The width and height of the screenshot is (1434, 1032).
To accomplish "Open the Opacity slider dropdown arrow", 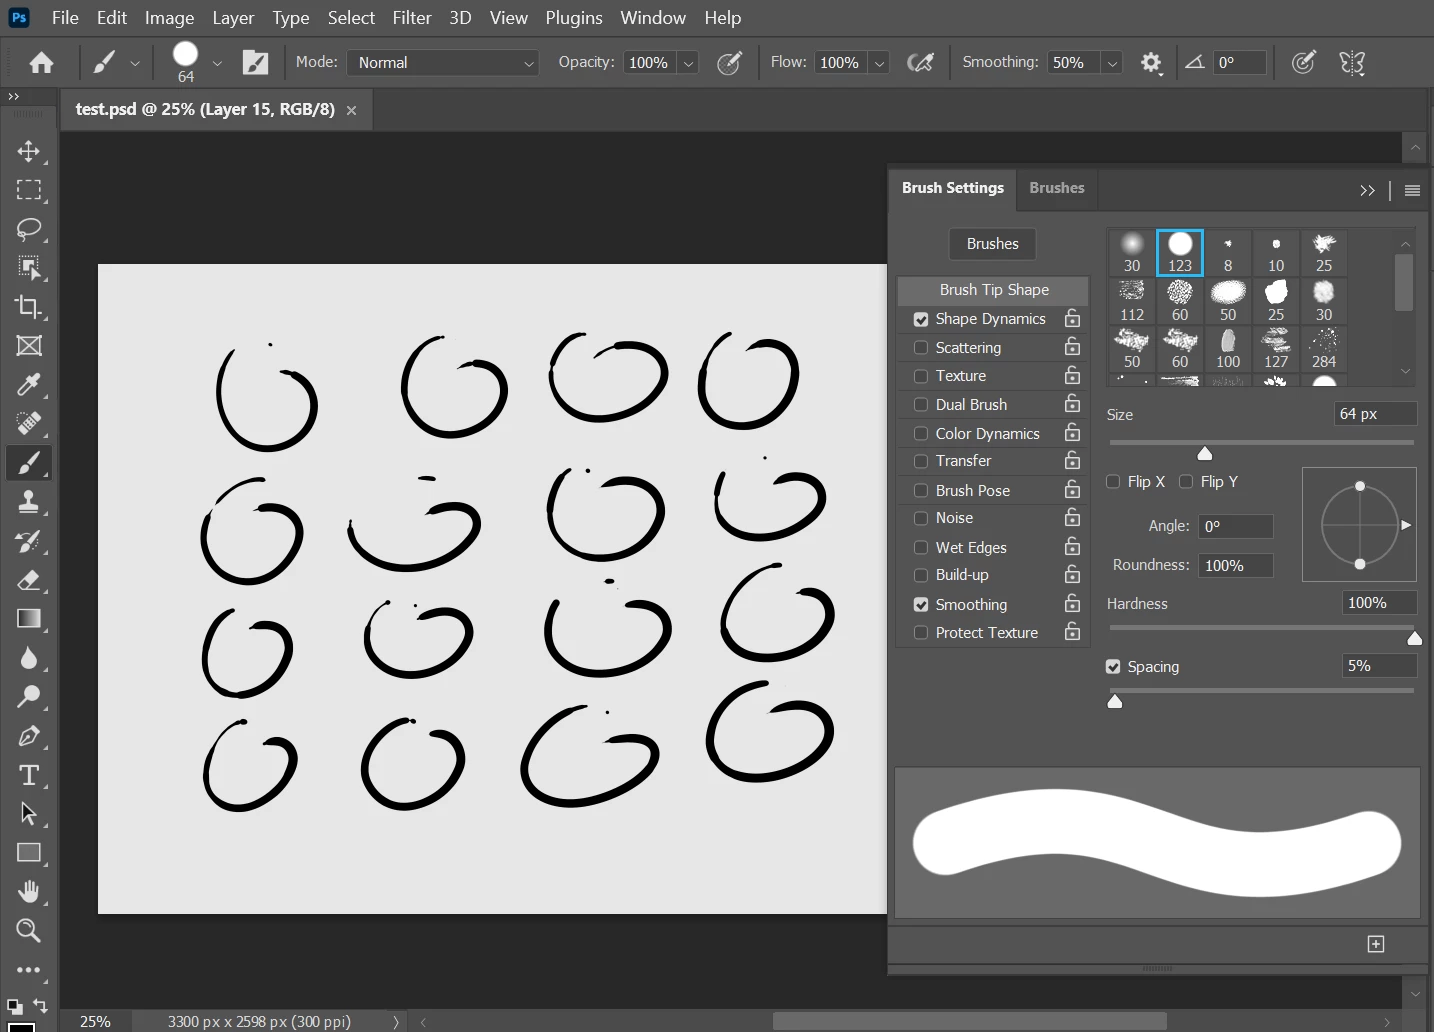I will [x=688, y=63].
